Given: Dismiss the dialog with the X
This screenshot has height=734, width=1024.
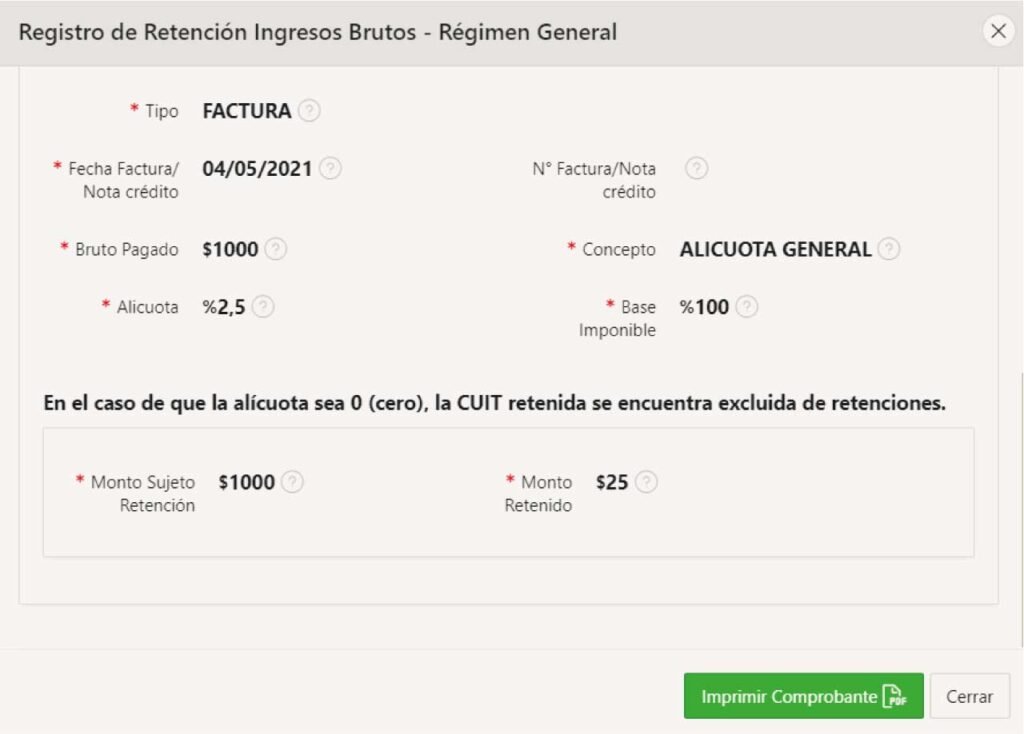Looking at the screenshot, I should (x=999, y=31).
